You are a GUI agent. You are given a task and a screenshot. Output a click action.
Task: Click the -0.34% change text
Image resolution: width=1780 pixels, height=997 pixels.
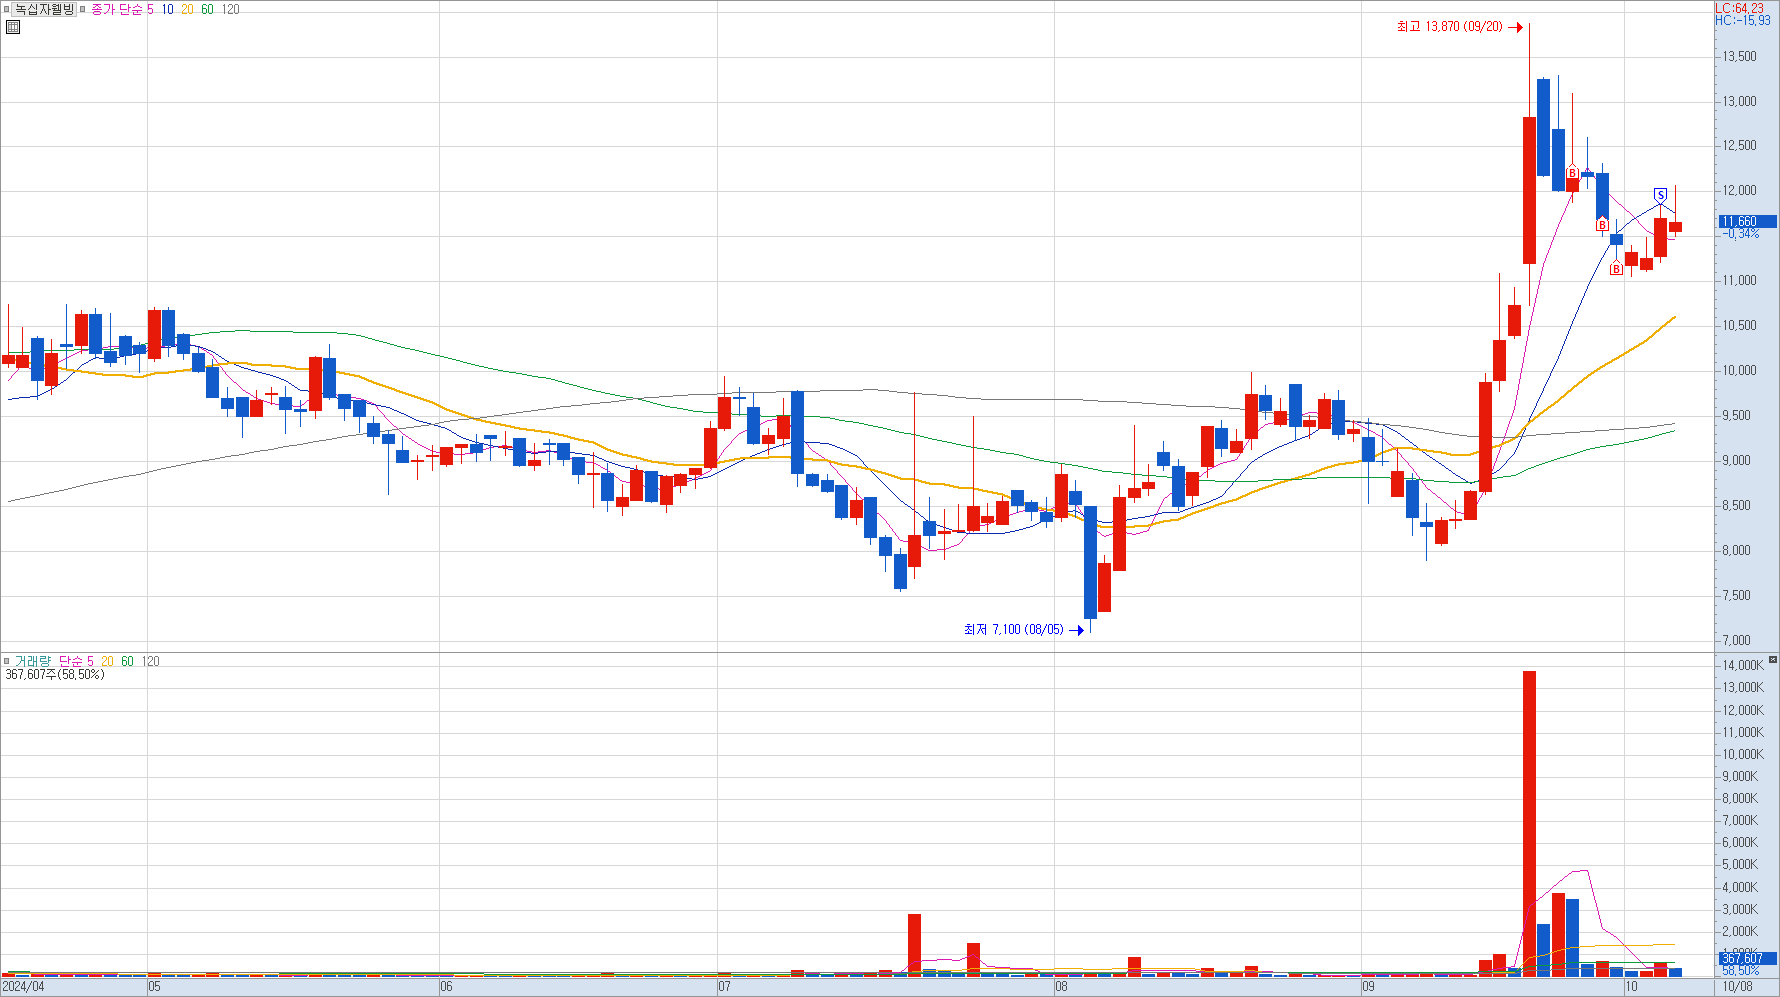1740,234
